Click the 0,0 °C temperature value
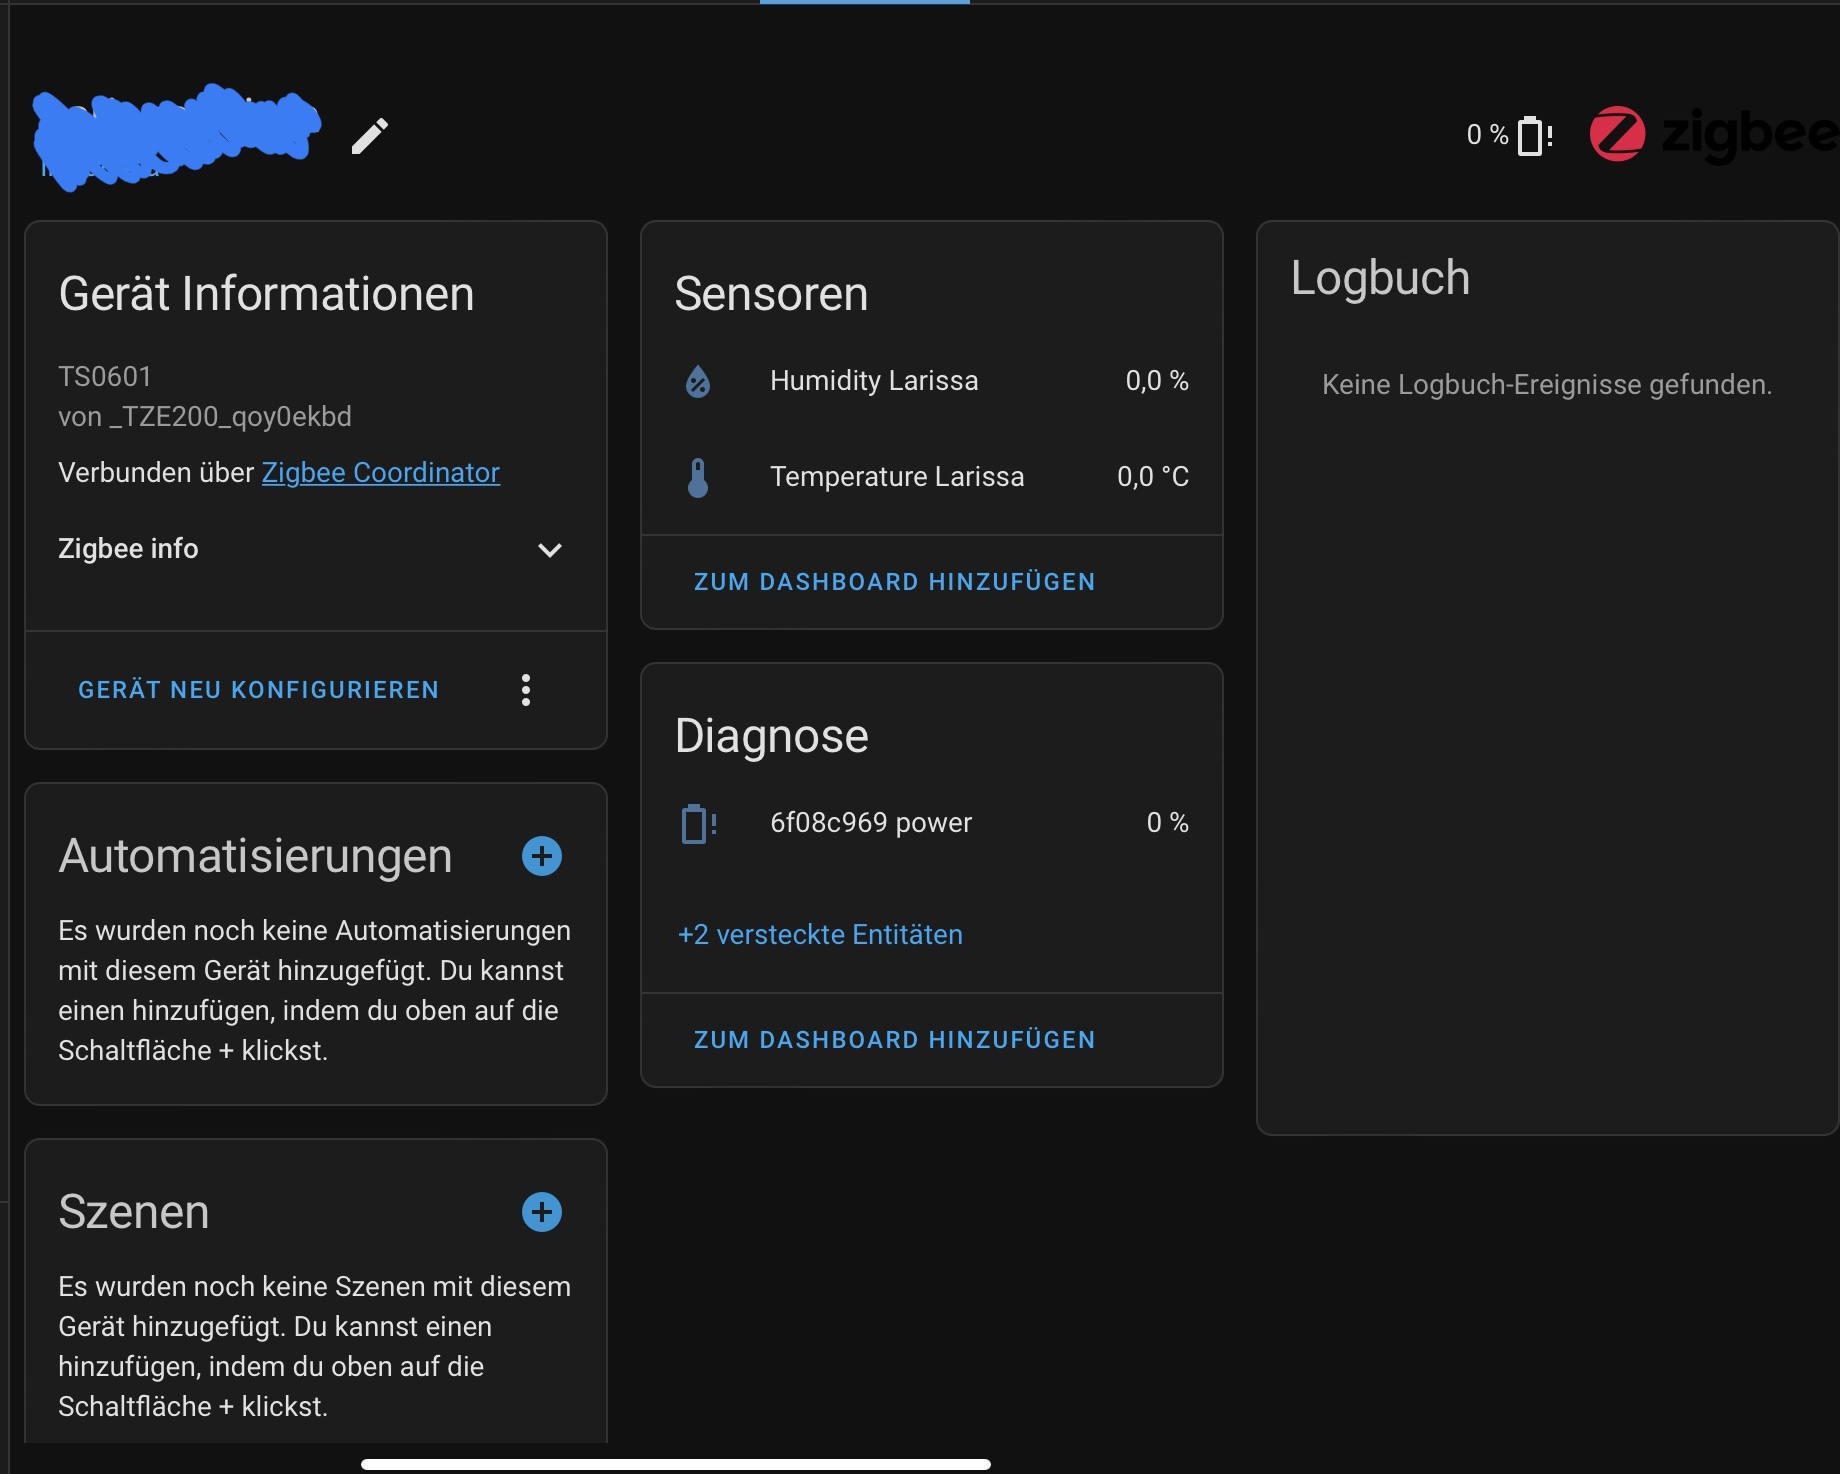This screenshot has height=1474, width=1840. coord(1153,477)
